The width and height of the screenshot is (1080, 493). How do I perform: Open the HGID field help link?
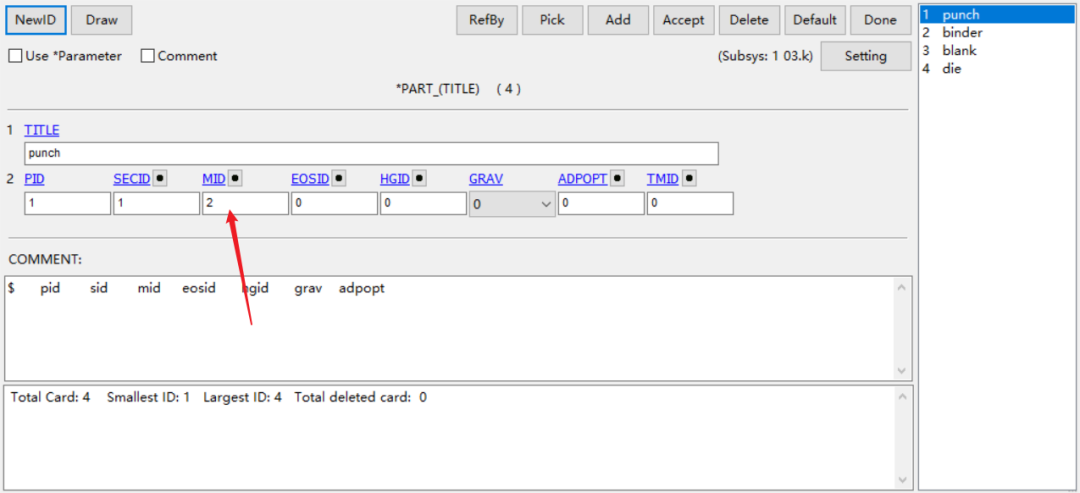coord(395,179)
